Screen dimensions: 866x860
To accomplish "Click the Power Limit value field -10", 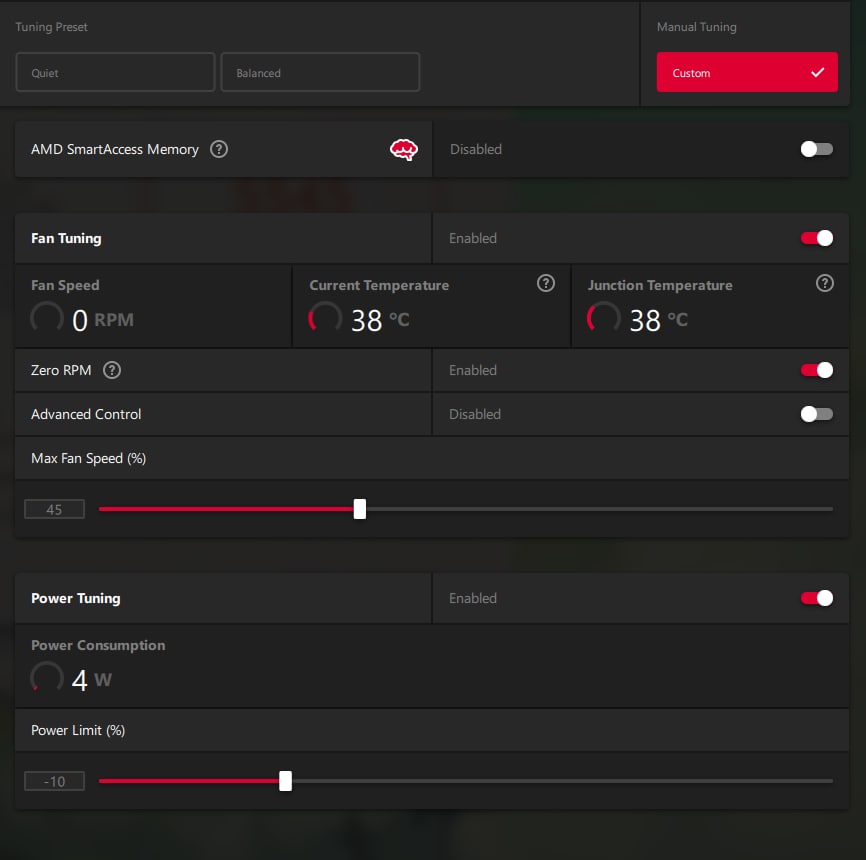I will (55, 781).
